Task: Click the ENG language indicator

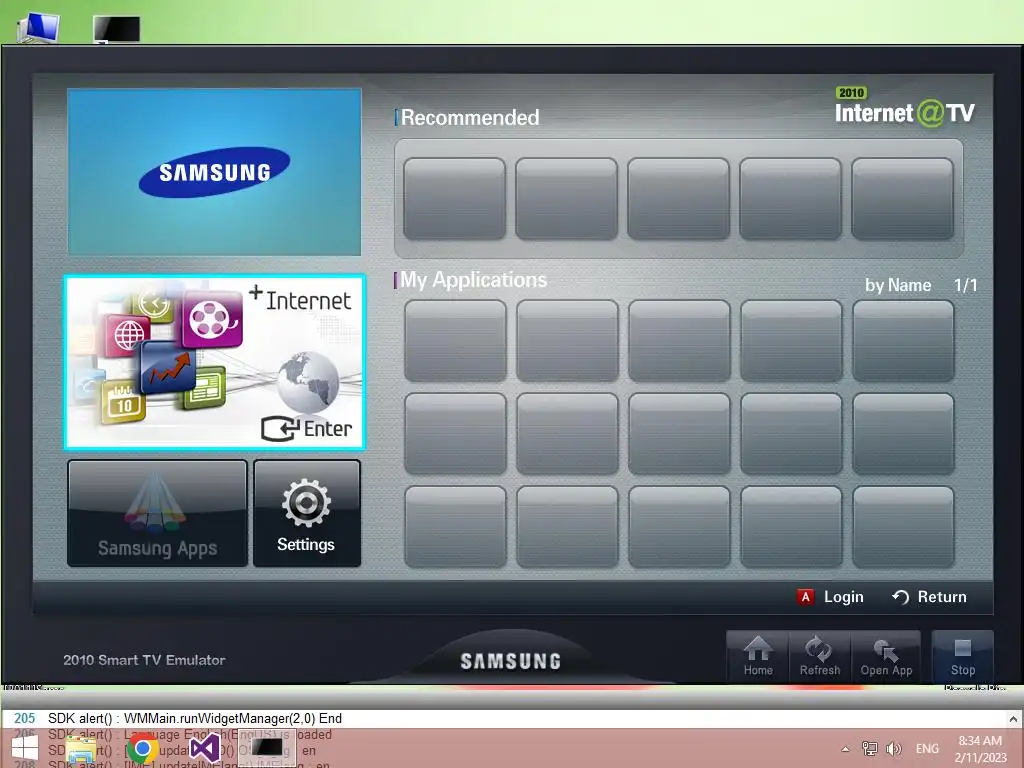Action: coord(927,748)
